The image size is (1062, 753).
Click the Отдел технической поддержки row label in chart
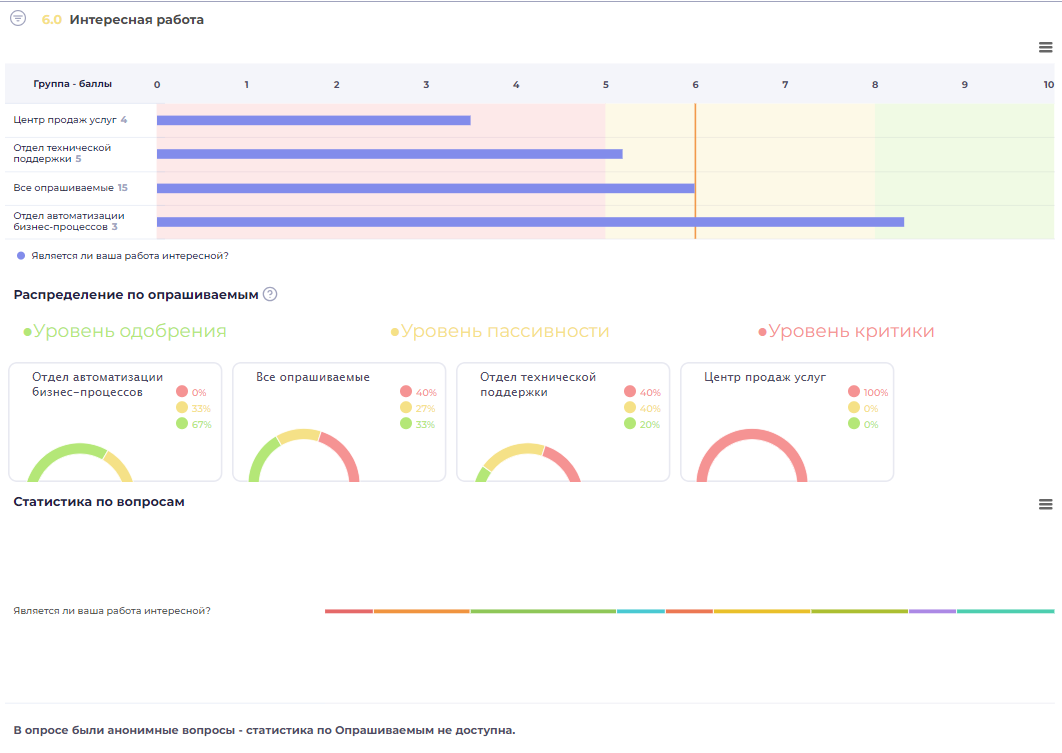pyautogui.click(x=61, y=153)
